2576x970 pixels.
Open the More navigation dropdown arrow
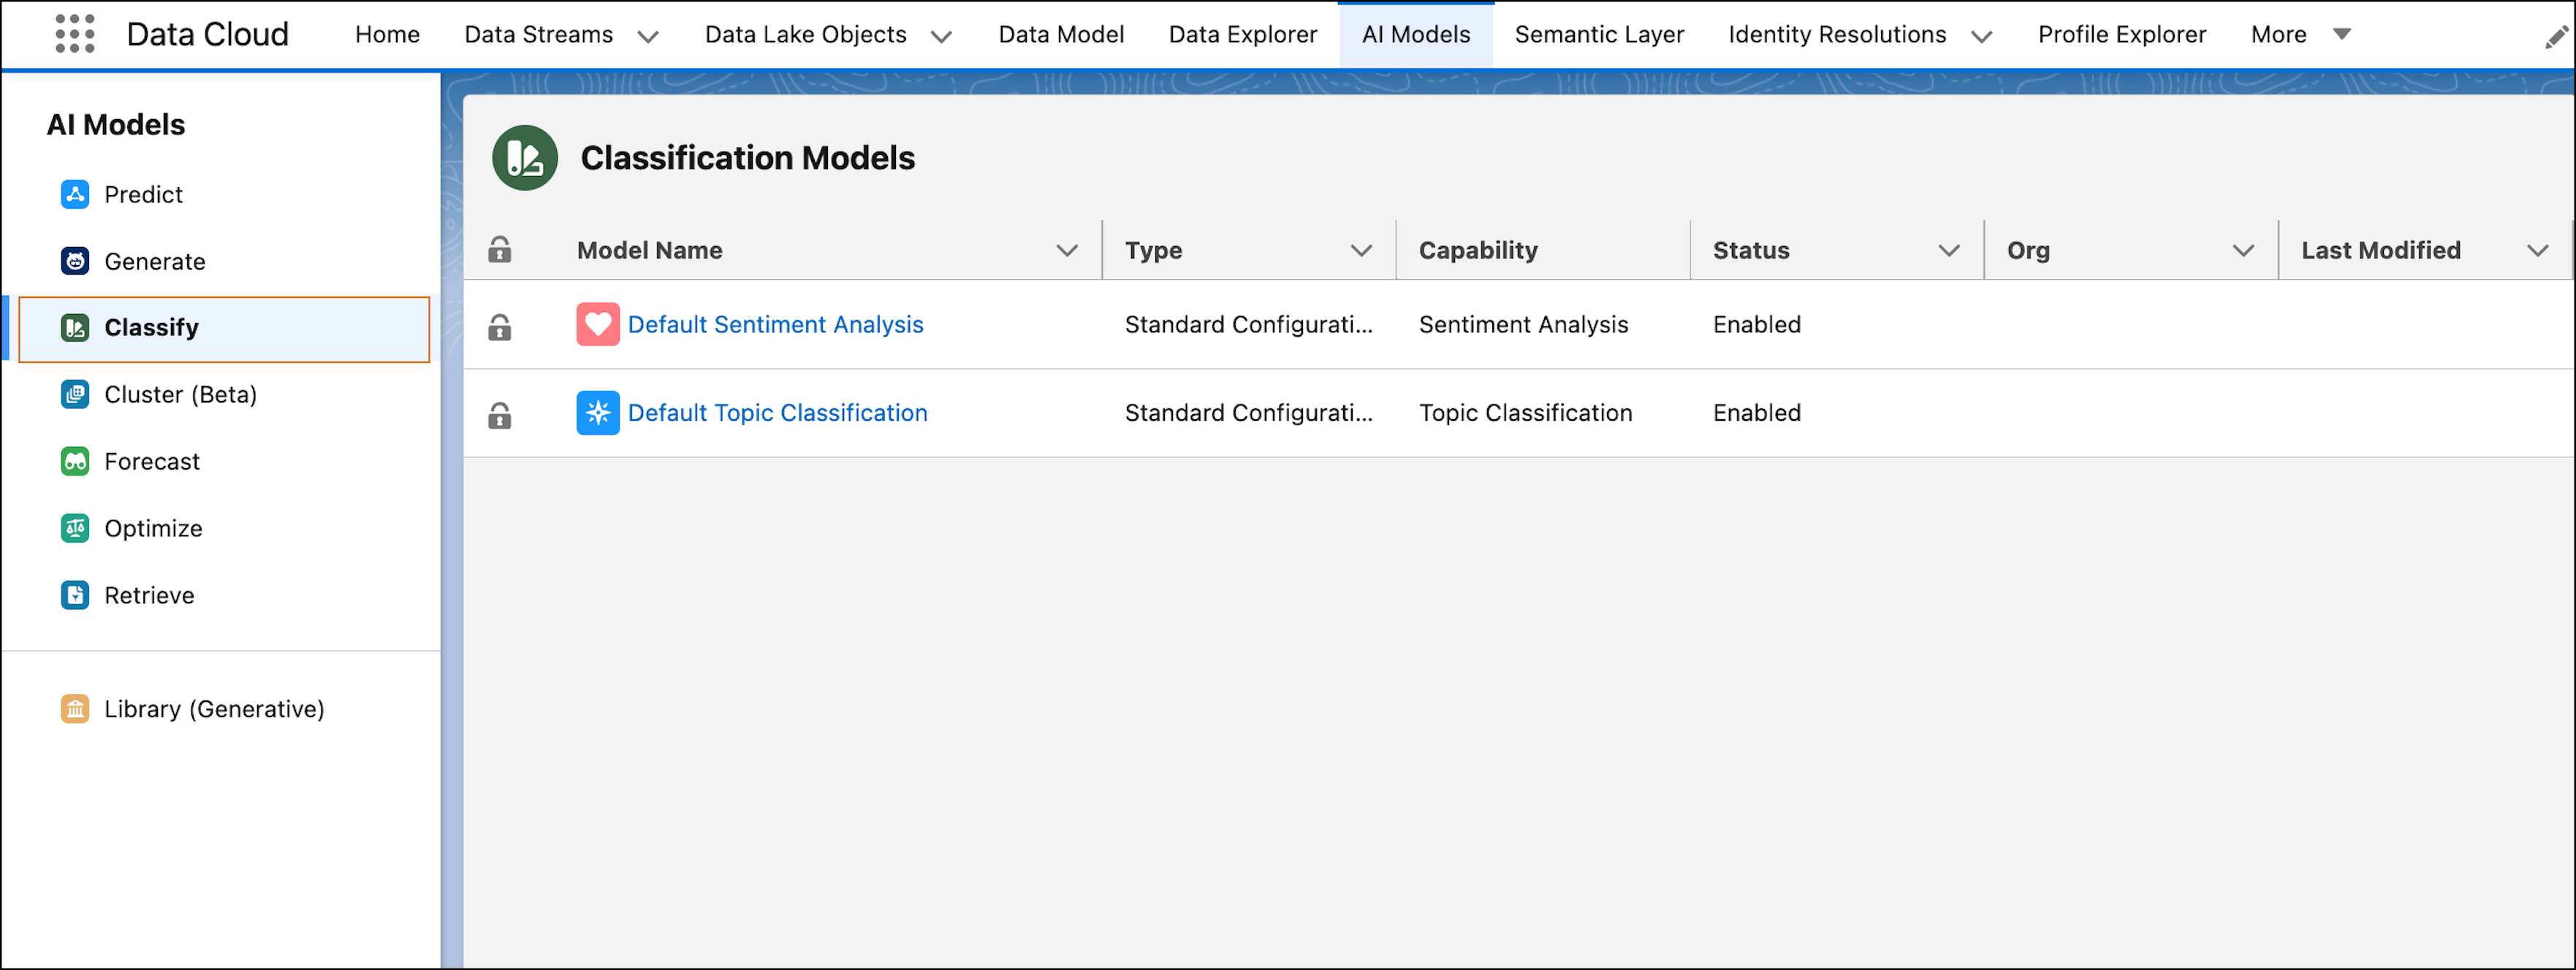pos(2342,34)
